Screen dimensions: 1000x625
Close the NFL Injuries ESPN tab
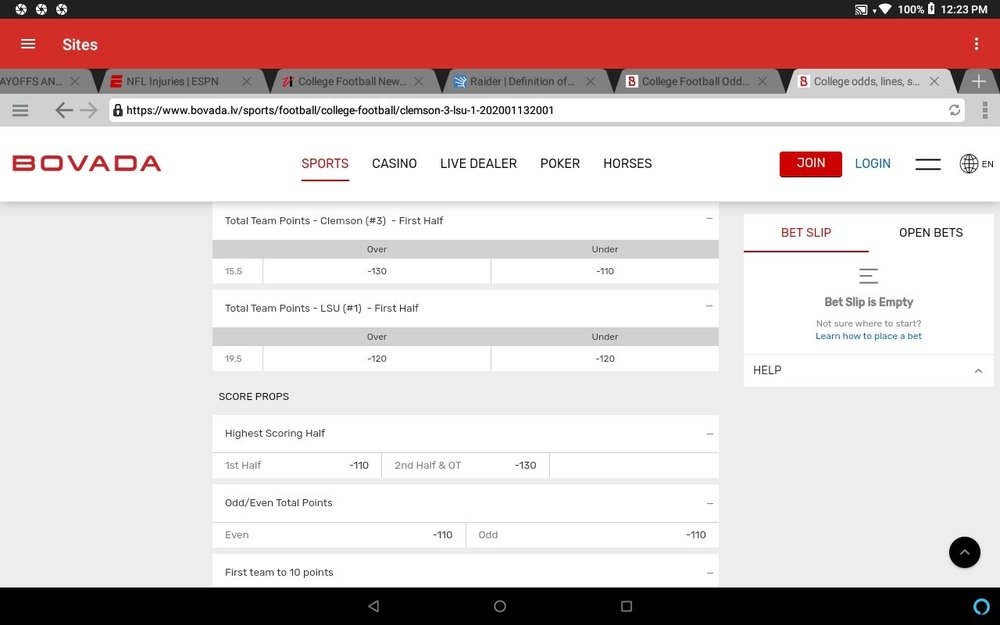pos(247,81)
